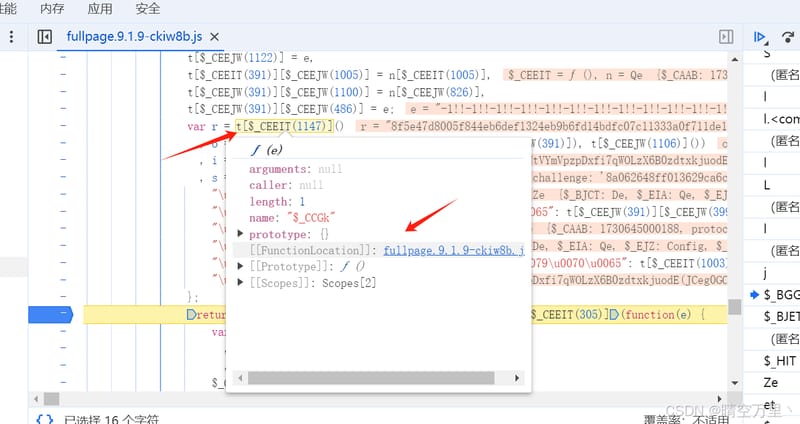Click the name: "$_CCGk" property
800x424 pixels.
coord(292,218)
